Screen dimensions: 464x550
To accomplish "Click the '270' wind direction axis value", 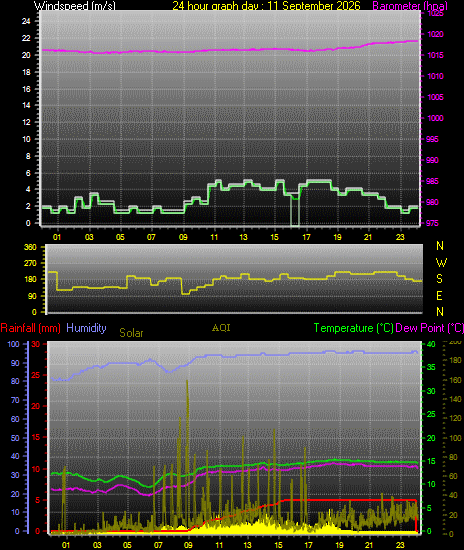I will click(30, 263).
